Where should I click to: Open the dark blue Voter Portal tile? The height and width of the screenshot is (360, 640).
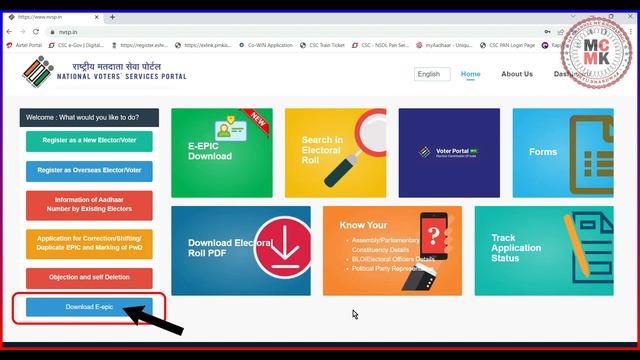pyautogui.click(x=449, y=153)
